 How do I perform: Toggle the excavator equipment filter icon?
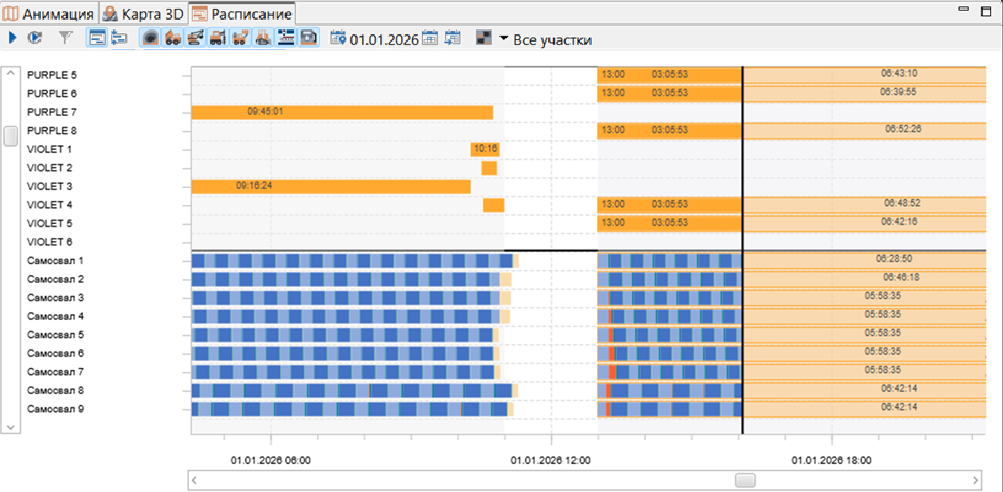[x=194, y=38]
